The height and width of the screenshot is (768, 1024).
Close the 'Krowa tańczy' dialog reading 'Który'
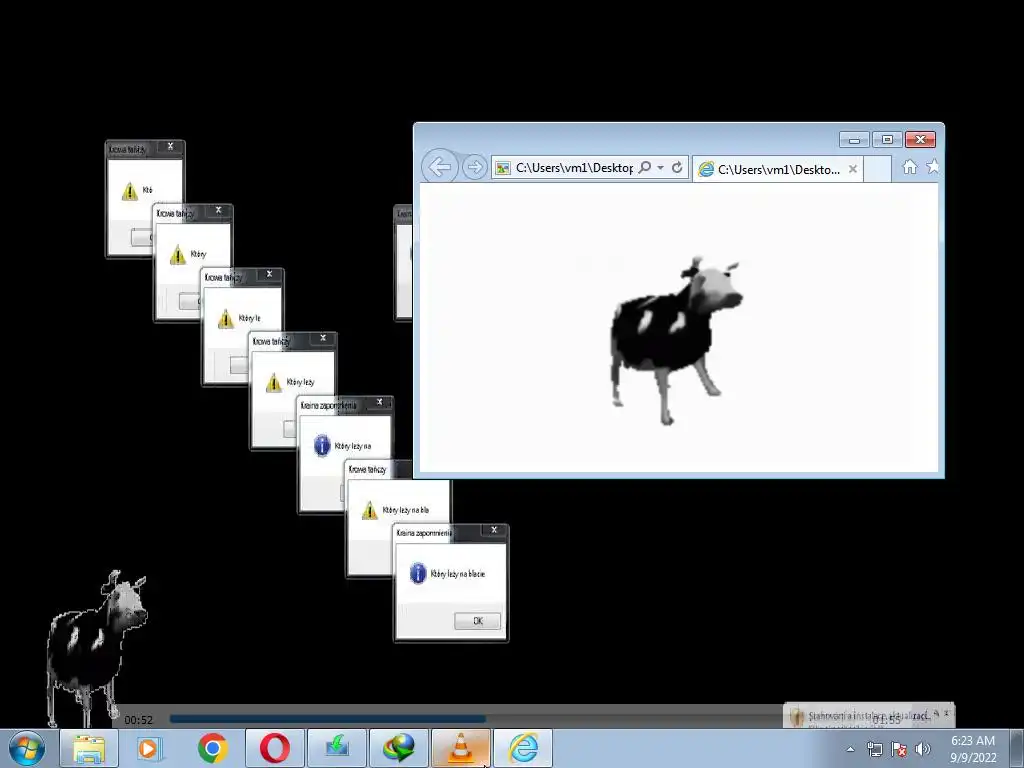click(219, 210)
